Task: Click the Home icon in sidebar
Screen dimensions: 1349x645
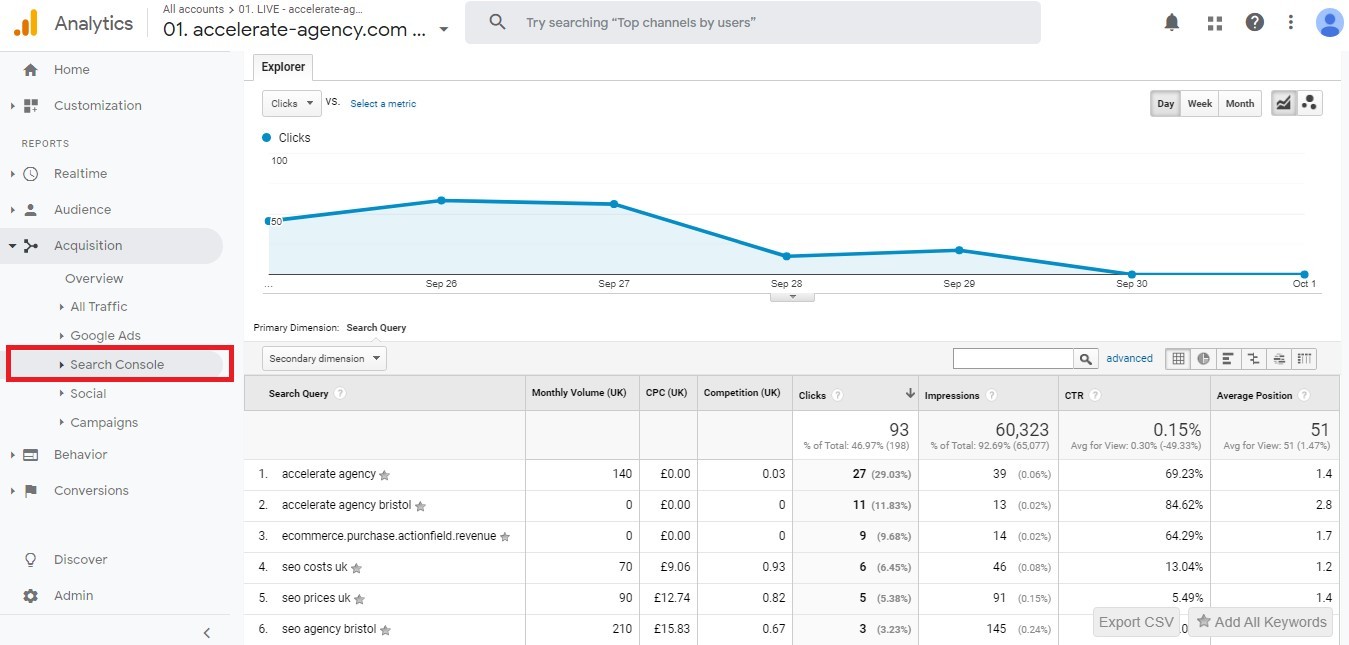Action: coord(30,70)
